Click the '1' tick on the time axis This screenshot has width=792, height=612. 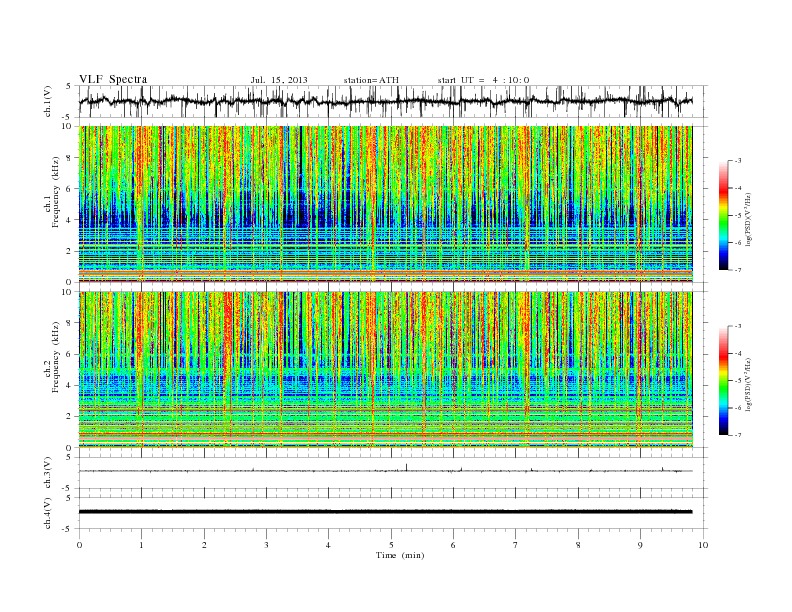point(141,545)
